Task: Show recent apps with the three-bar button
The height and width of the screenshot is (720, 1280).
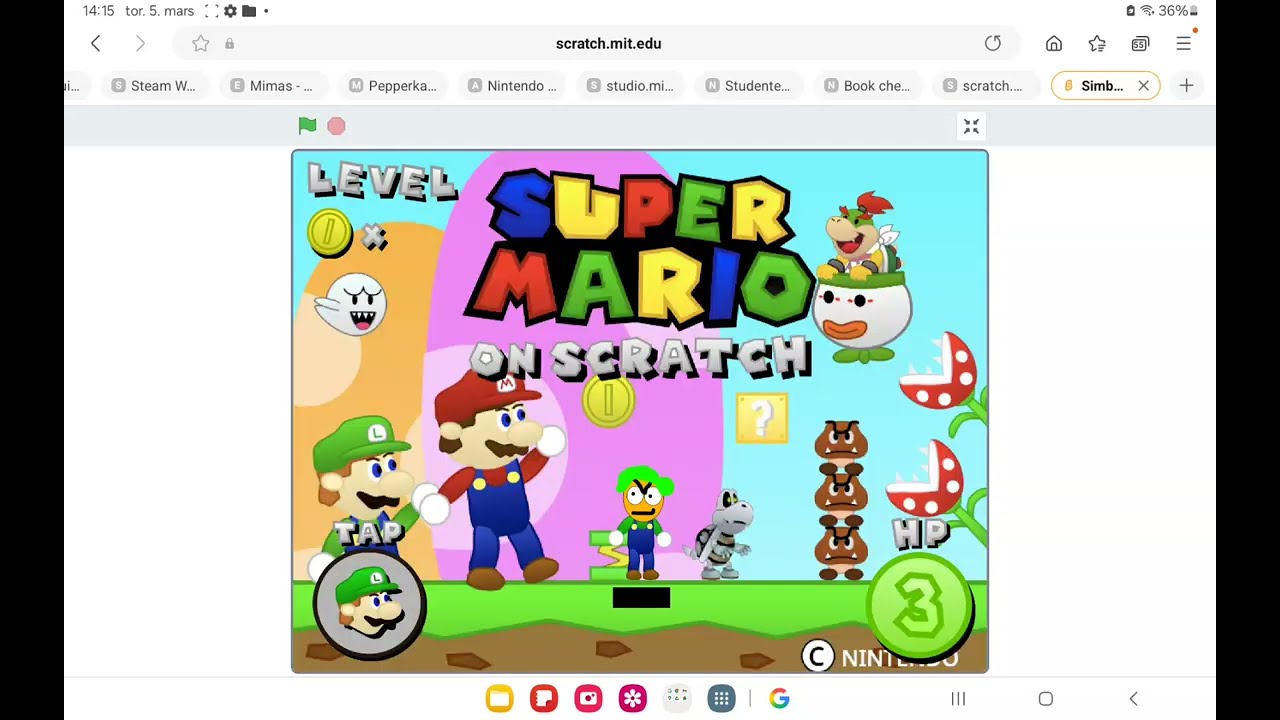Action: tap(958, 699)
